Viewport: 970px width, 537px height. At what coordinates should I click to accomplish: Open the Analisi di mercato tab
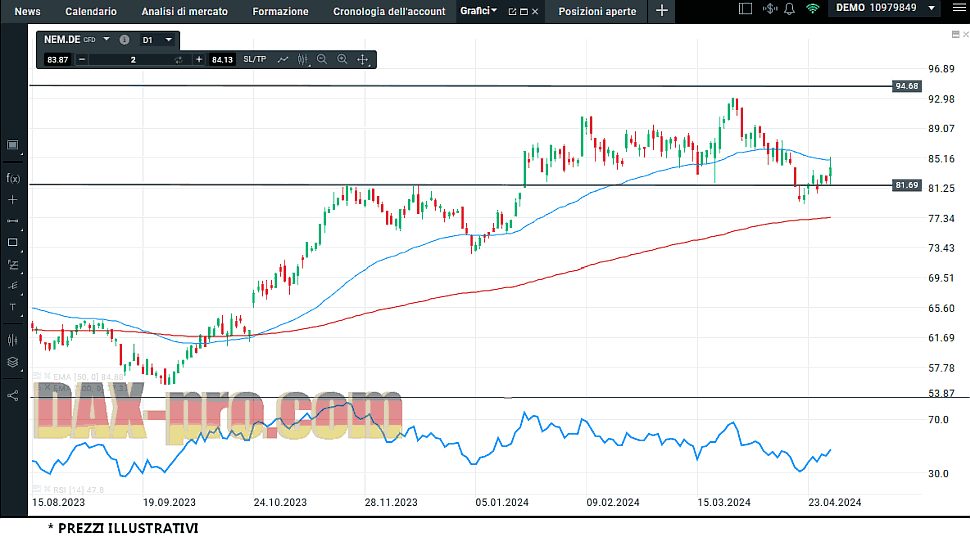(x=184, y=11)
